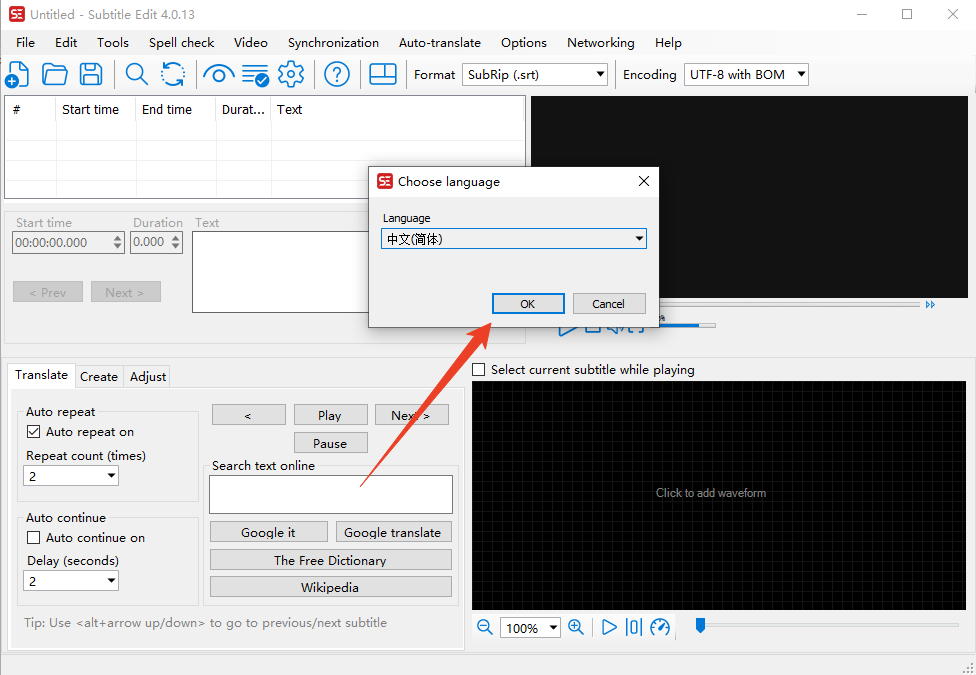This screenshot has width=976, height=675.
Task: Close the Choose language dialog with X
Action: pos(644,181)
